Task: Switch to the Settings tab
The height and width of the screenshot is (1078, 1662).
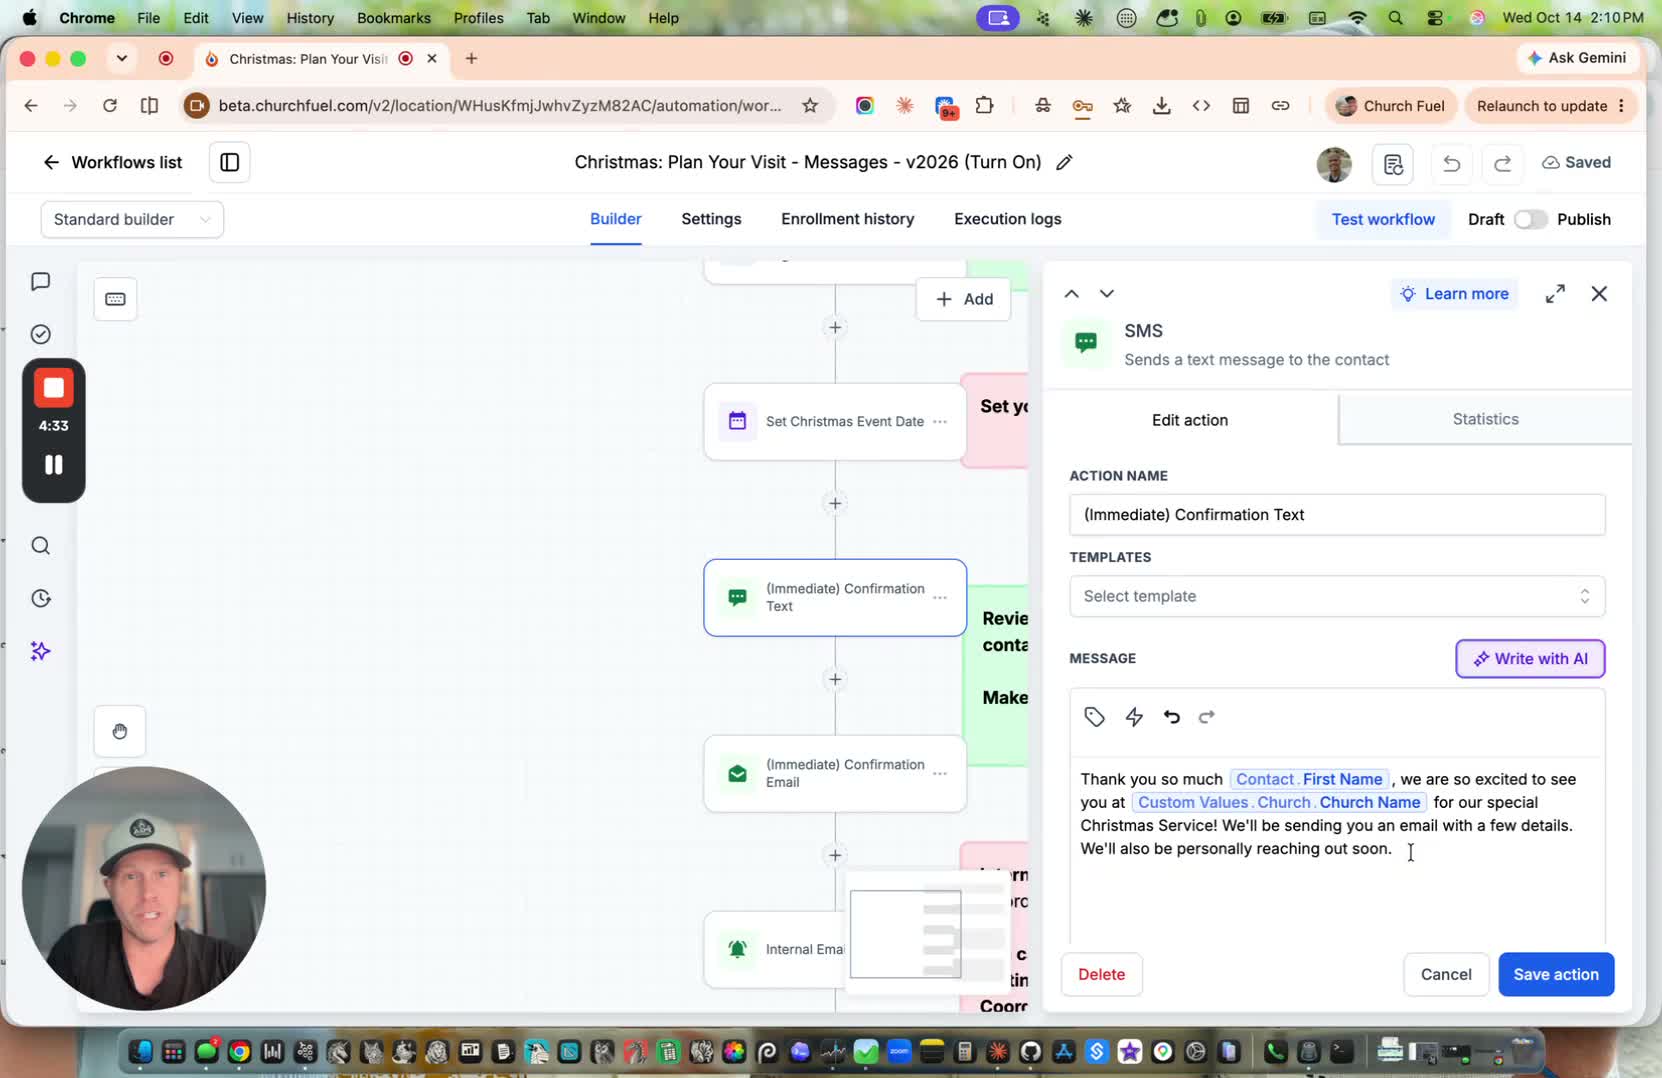Action: pyautogui.click(x=711, y=219)
